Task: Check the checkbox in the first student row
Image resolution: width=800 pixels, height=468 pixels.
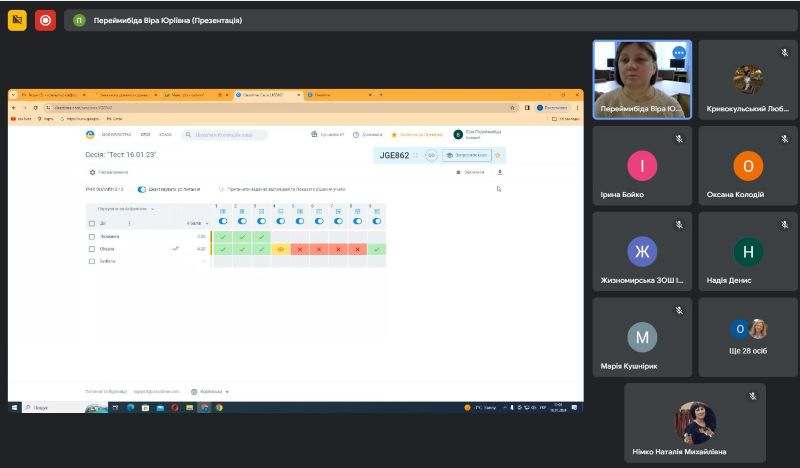Action: point(92,237)
